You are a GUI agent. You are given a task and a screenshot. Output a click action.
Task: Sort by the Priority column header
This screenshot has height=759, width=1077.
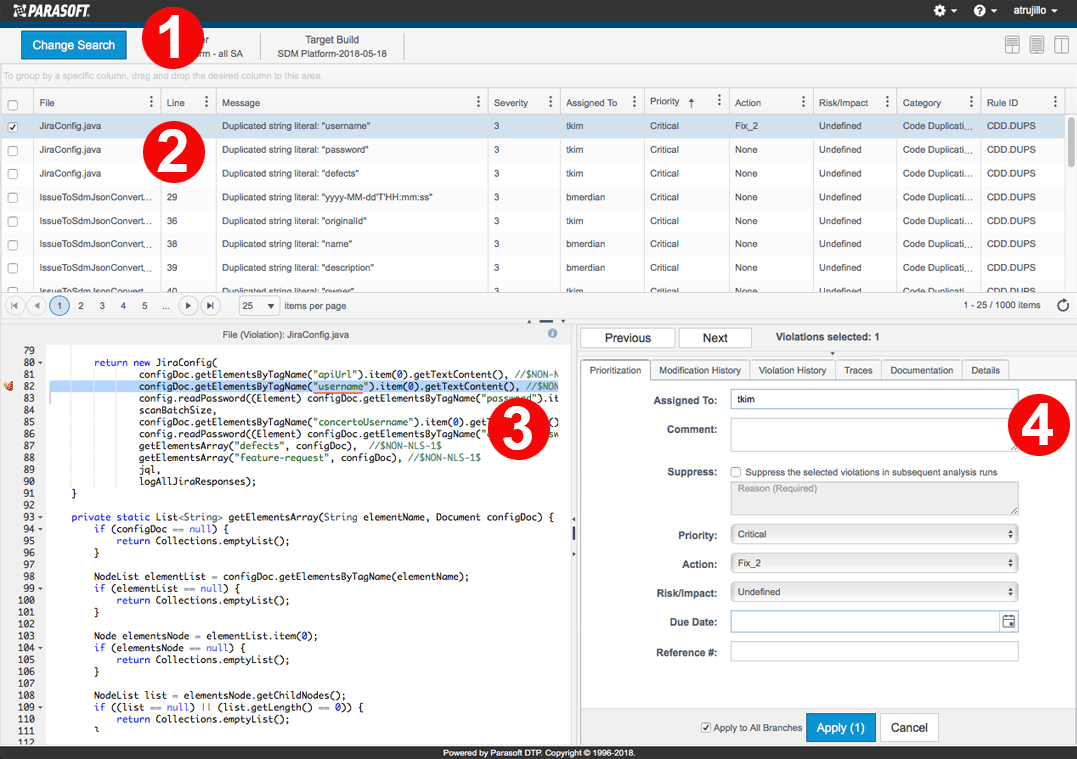coord(665,102)
